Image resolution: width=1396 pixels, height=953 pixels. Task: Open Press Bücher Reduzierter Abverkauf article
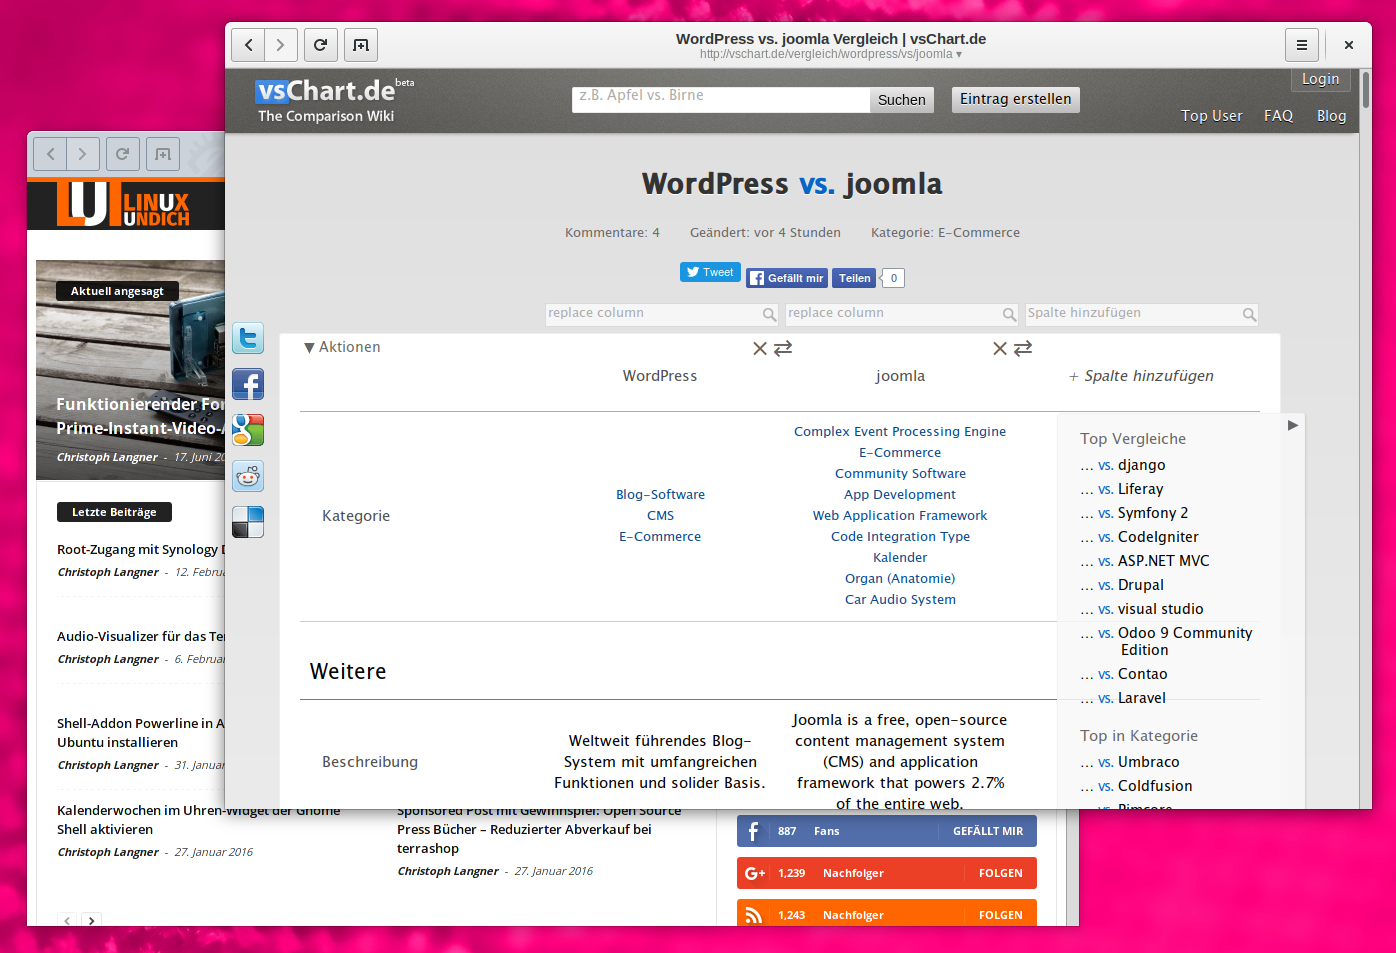(539, 829)
